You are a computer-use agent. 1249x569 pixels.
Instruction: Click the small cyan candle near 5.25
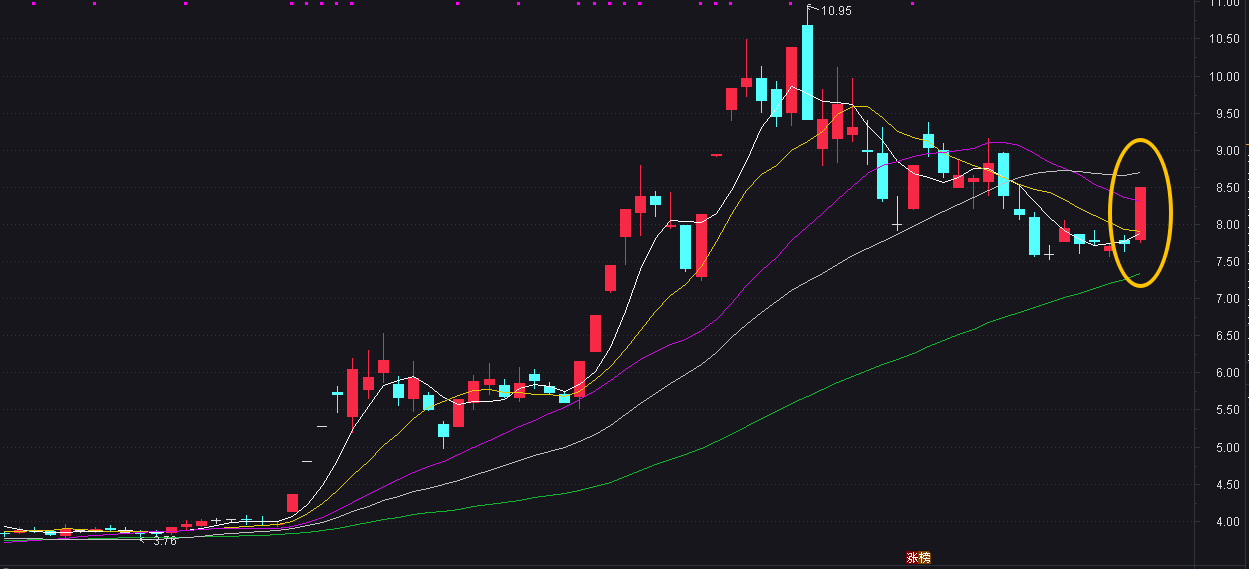(x=443, y=430)
